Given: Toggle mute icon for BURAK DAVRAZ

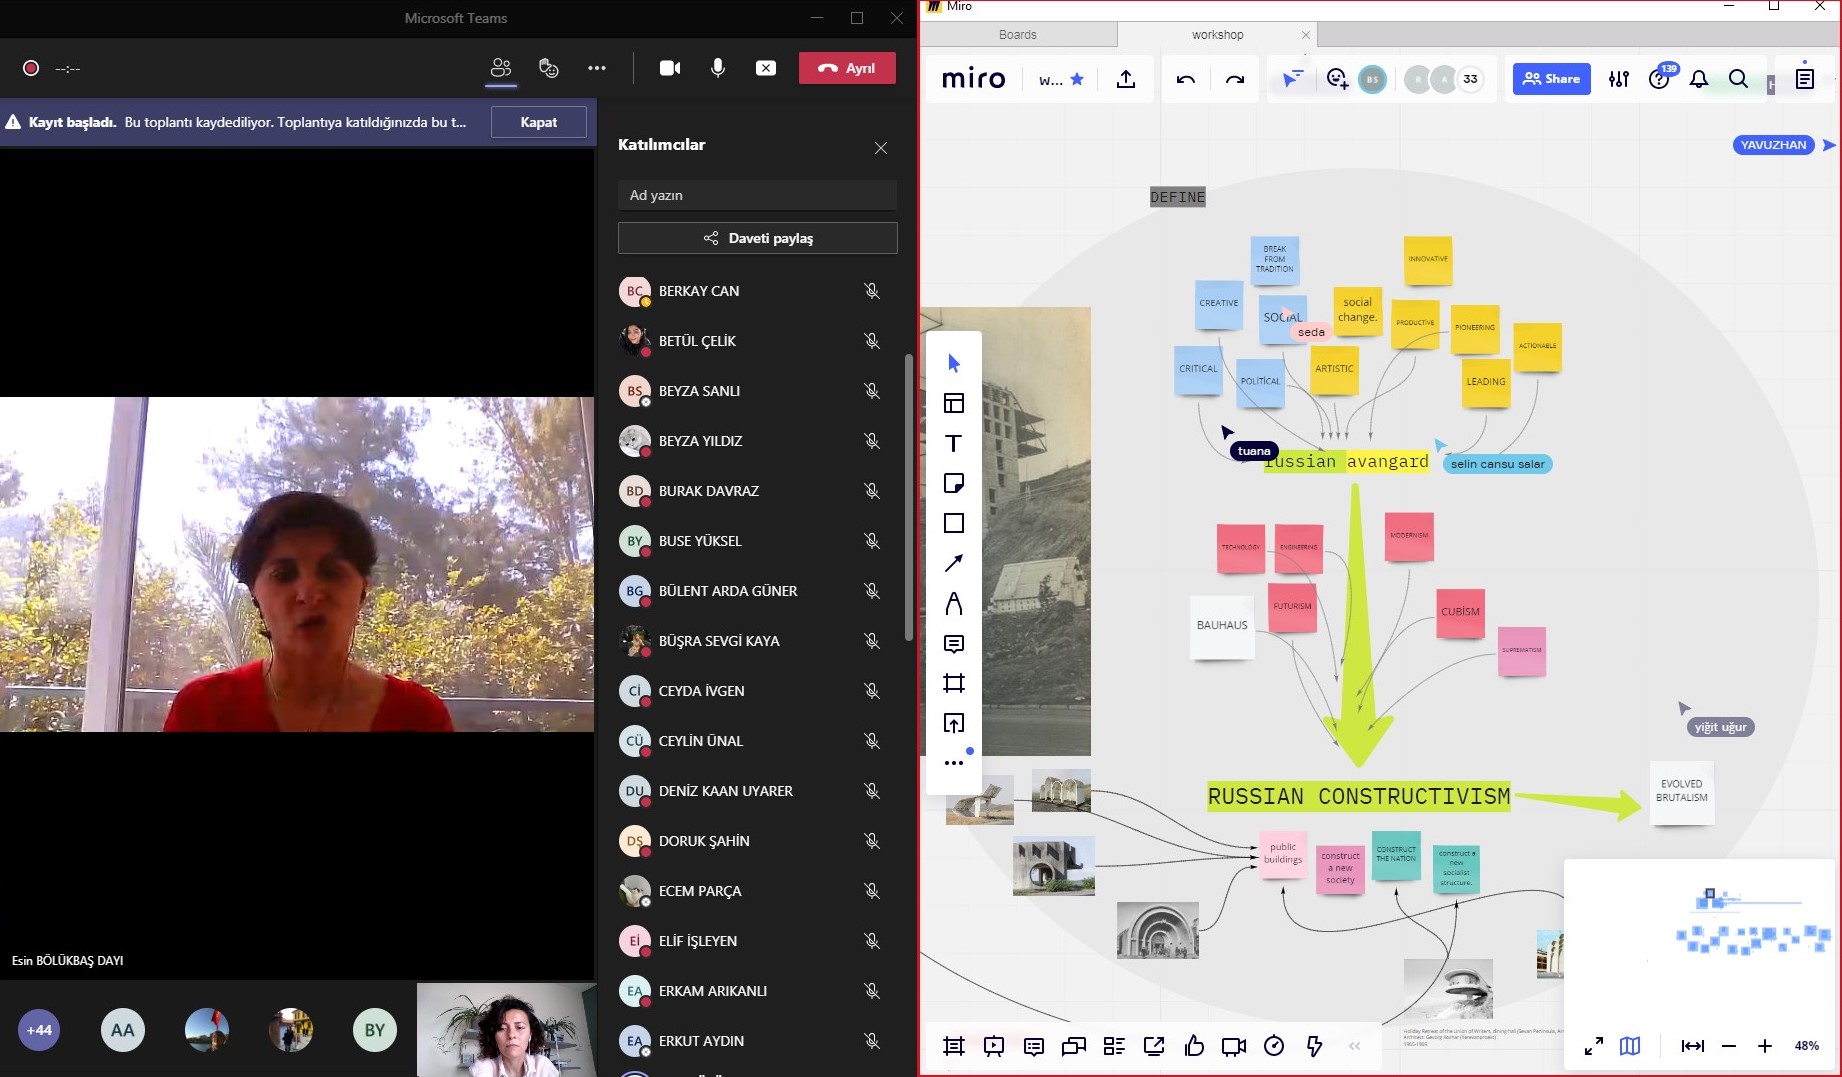Looking at the screenshot, I should [872, 491].
